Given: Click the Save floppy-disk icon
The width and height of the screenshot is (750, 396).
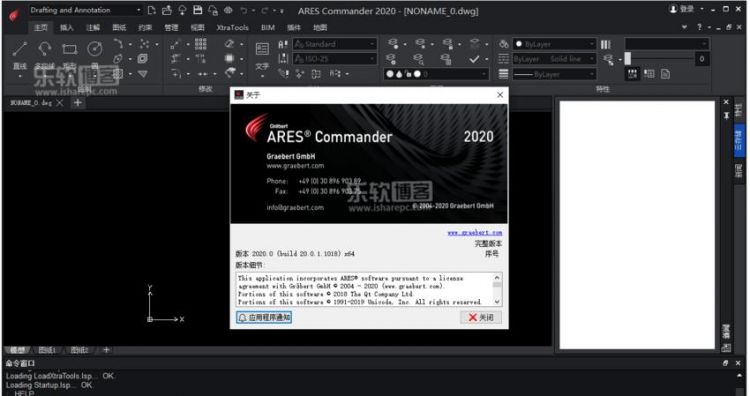Looking at the screenshot, I should point(198,10).
